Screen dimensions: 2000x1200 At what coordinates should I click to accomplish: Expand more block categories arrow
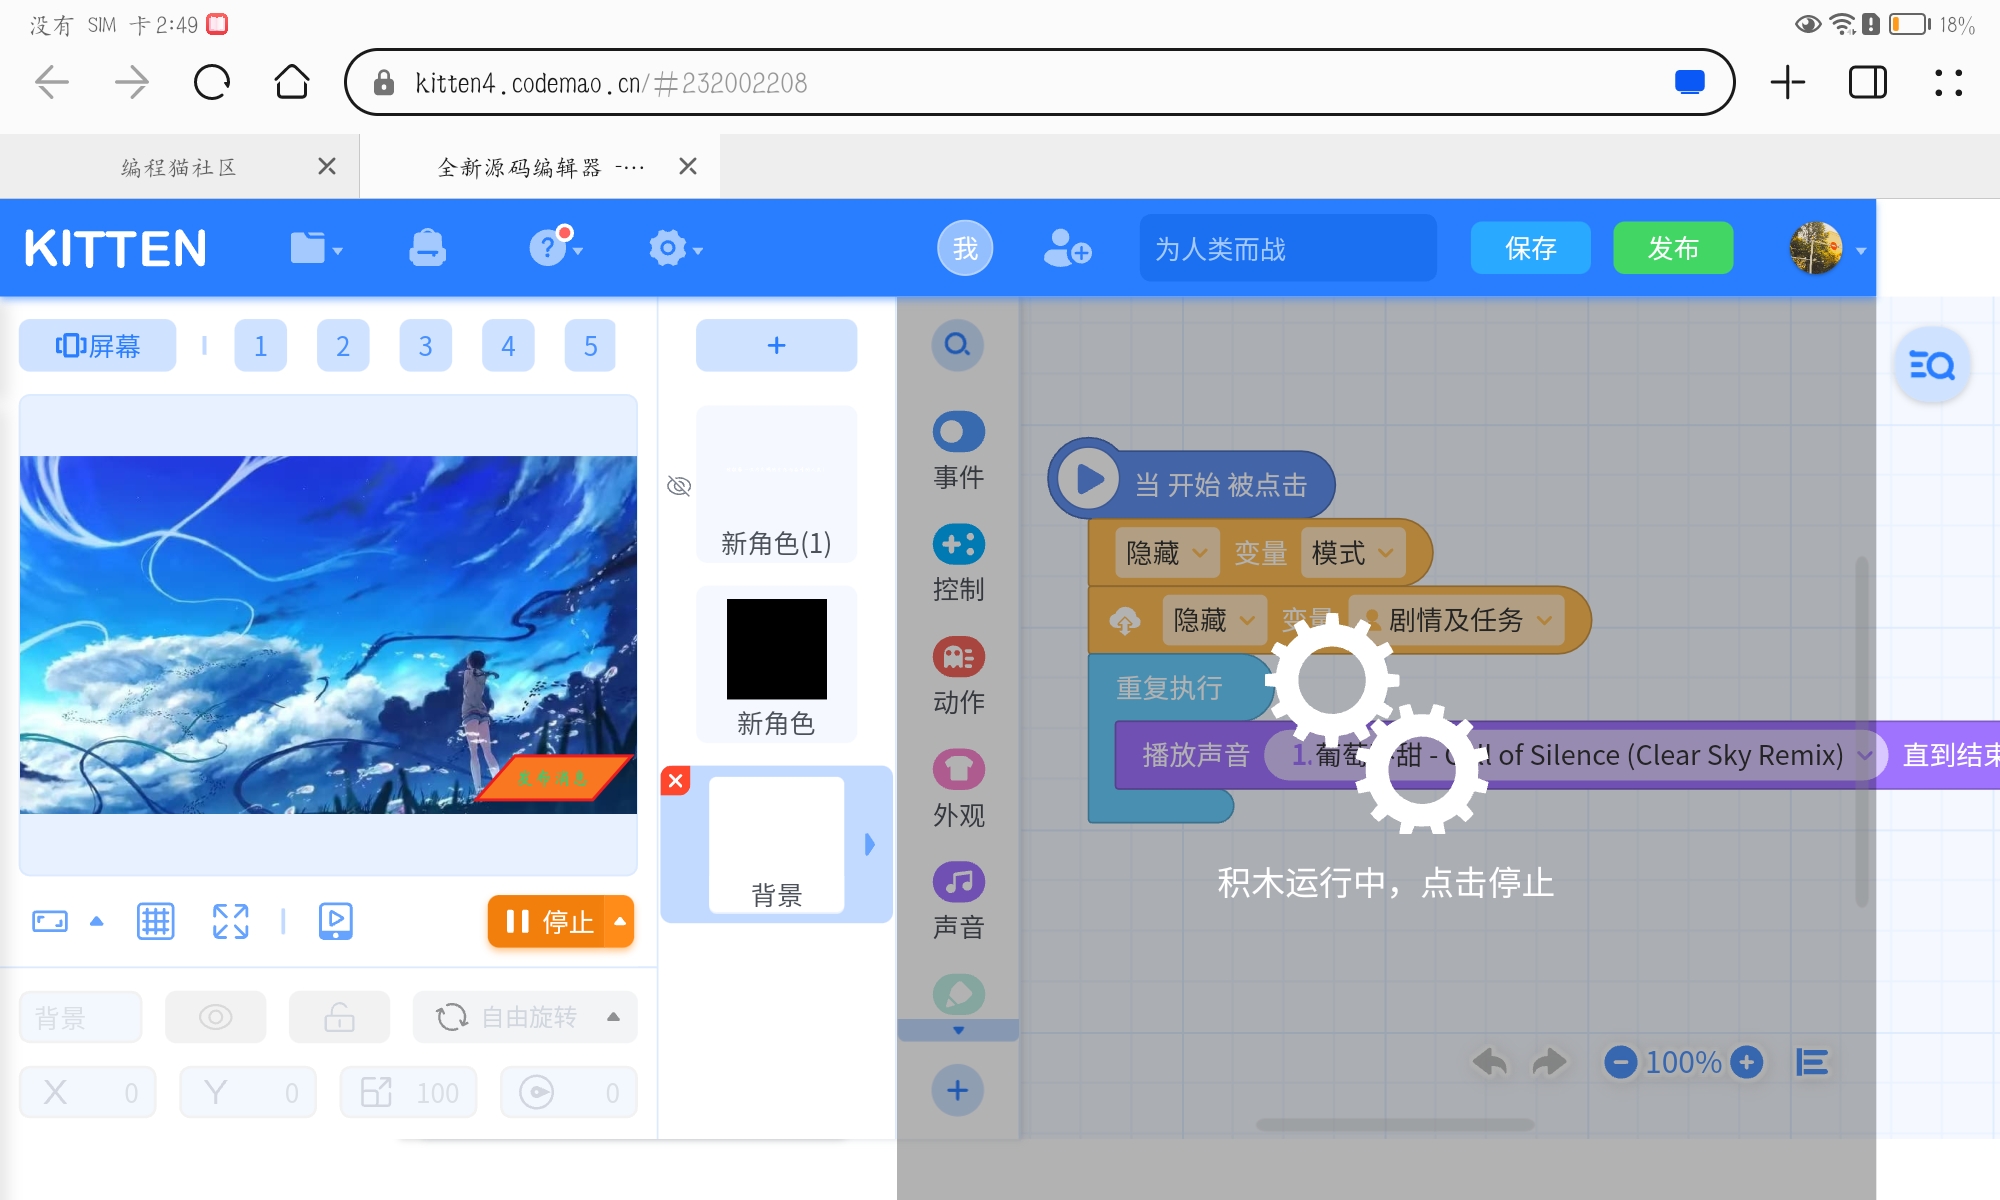(x=958, y=1030)
